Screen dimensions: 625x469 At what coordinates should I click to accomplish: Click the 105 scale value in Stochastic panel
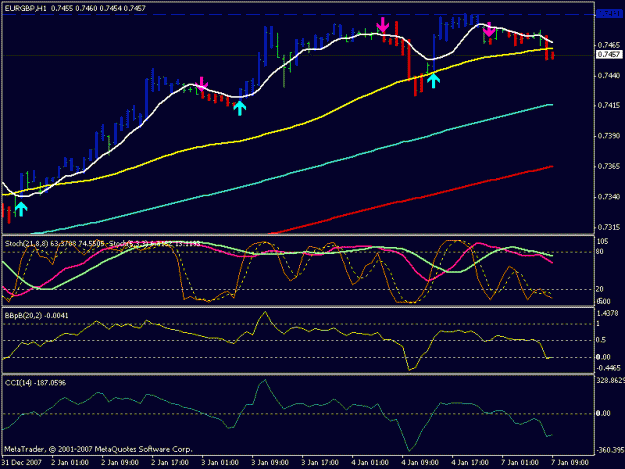point(602,241)
